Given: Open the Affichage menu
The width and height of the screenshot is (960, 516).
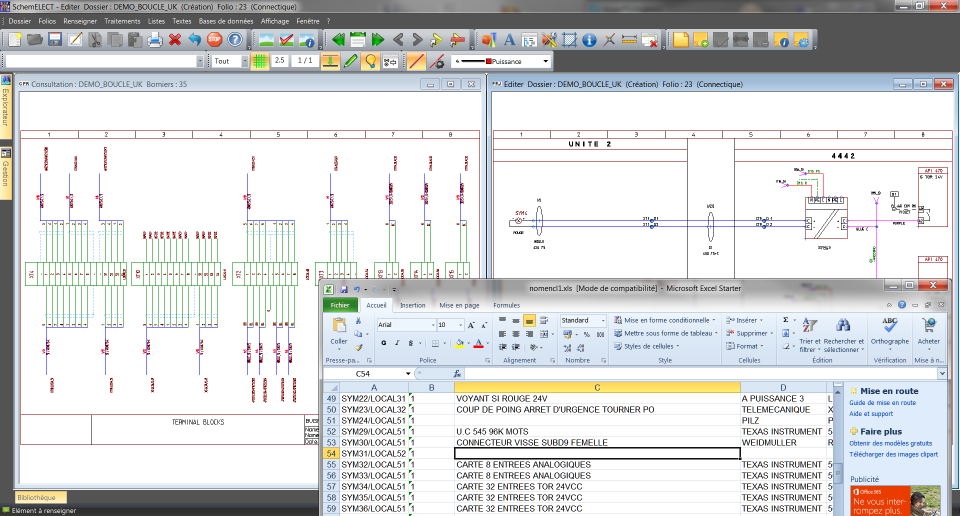Looking at the screenshot, I should click(x=275, y=21).
